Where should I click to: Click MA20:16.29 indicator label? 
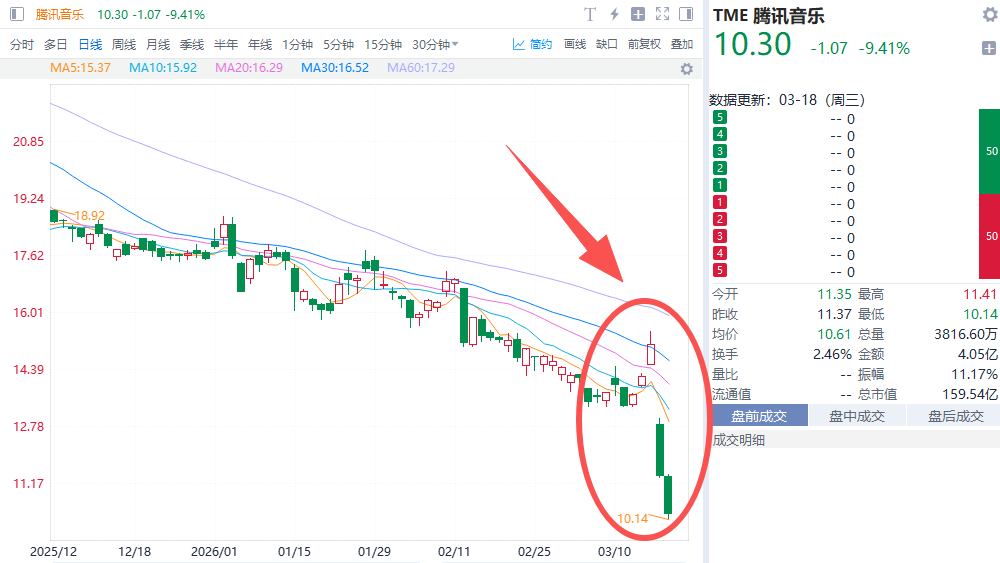coord(249,68)
